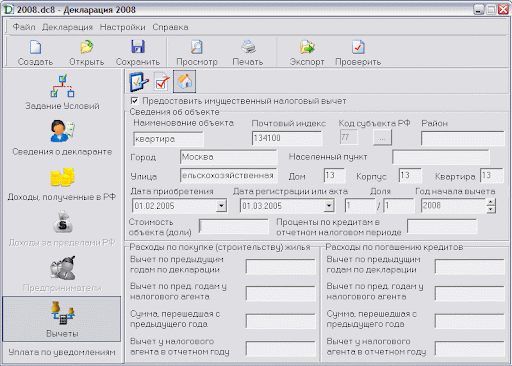Screen dimensions: 512x366
Task: Click the '...' button next to Код субъекта РФ
Action: (x=382, y=138)
